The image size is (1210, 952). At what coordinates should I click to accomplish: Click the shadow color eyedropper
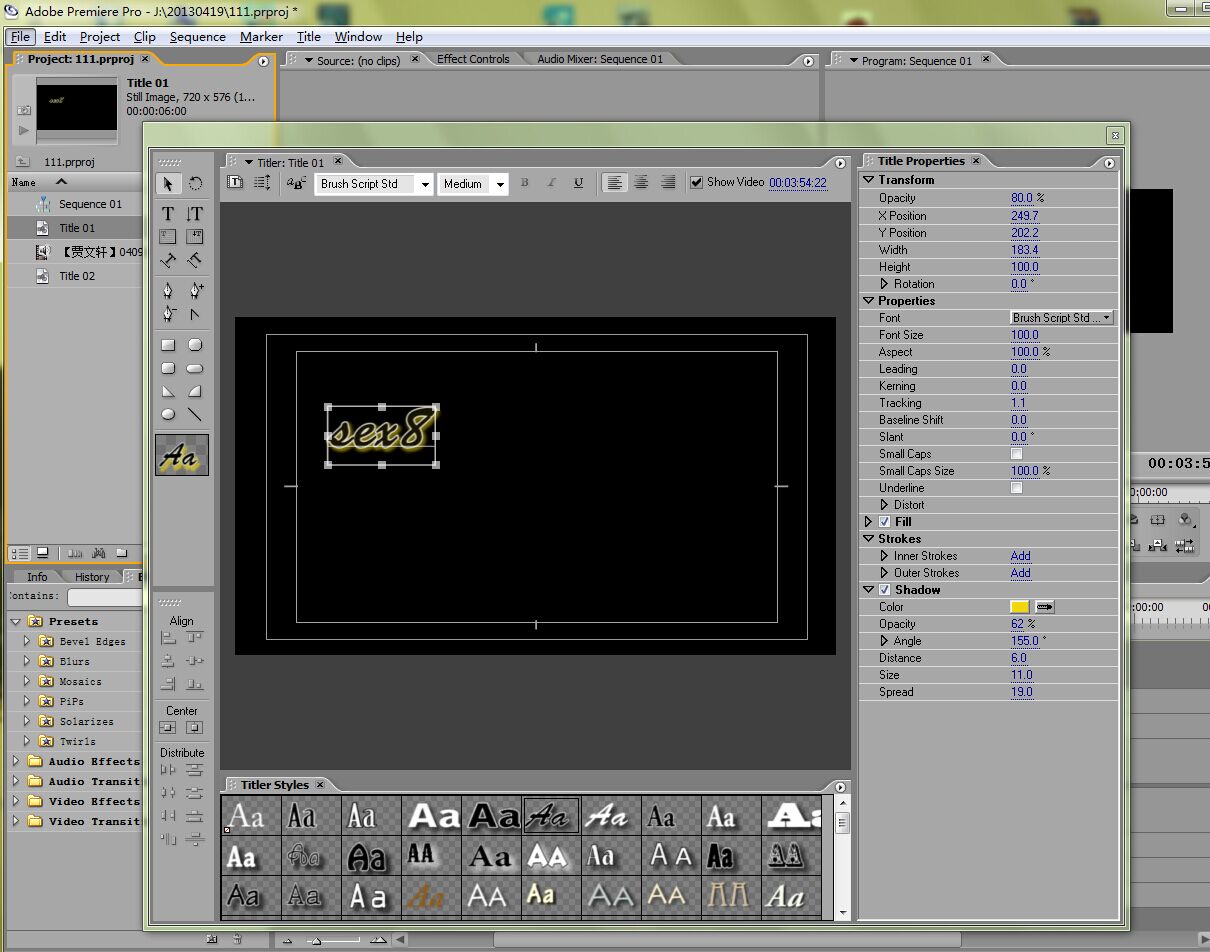1044,607
